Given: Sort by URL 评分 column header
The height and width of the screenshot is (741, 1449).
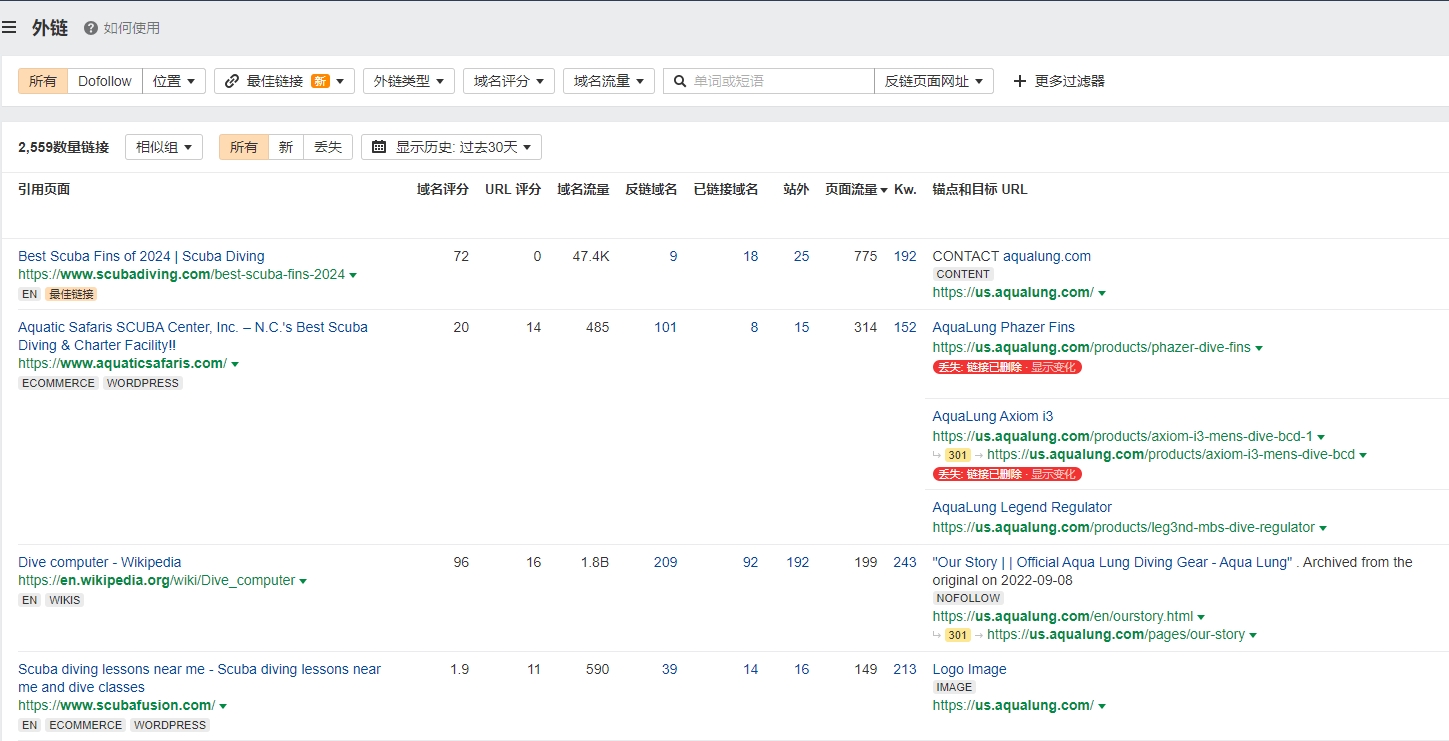Looking at the screenshot, I should [x=513, y=189].
